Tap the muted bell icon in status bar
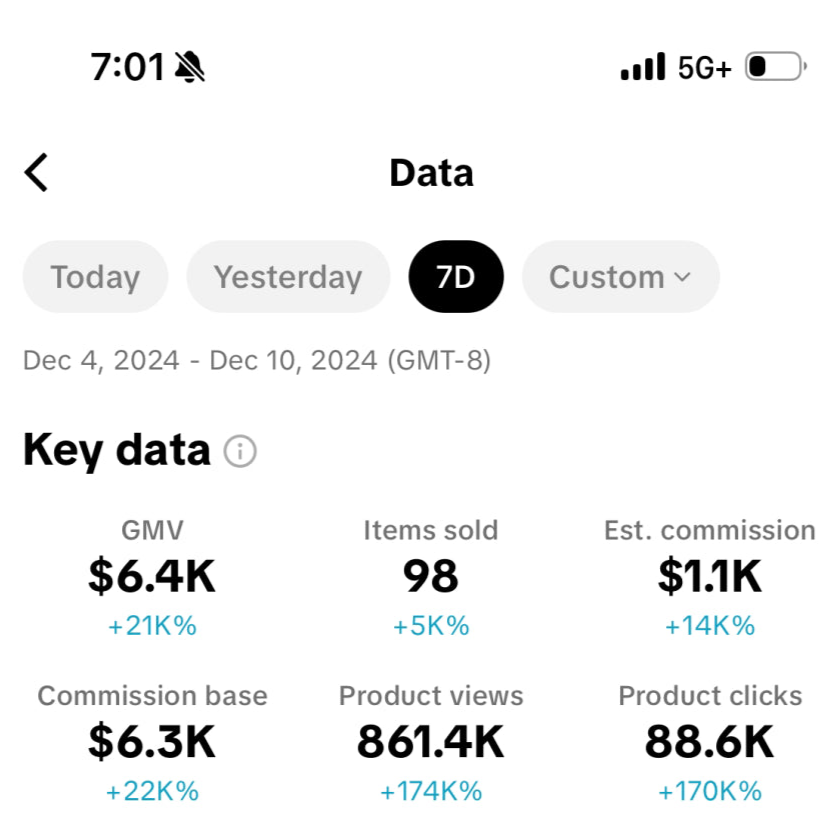836x836 pixels. pos(190,67)
